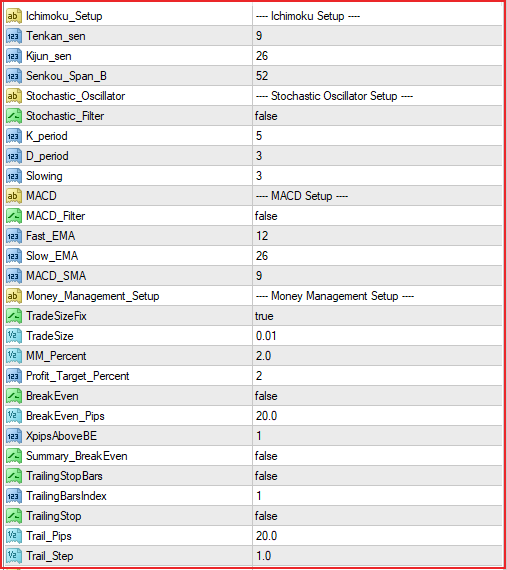Click the string icon beside Ichimoku_Setup
Image resolution: width=507 pixels, height=570 pixels.
click(x=14, y=16)
